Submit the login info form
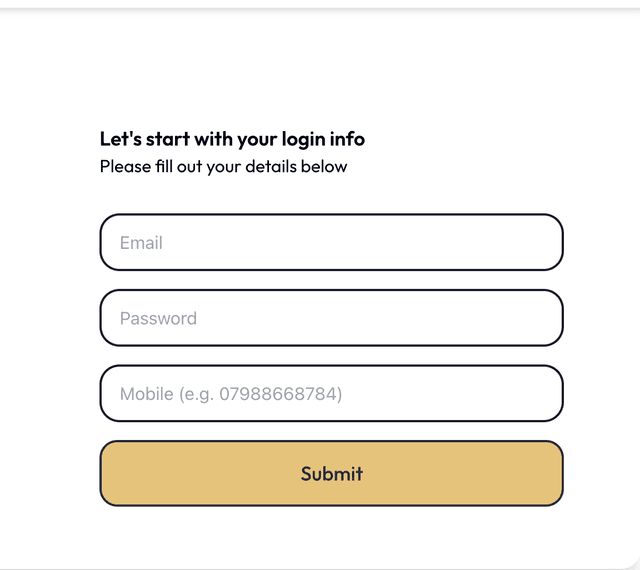This screenshot has width=640, height=570. tap(331, 473)
